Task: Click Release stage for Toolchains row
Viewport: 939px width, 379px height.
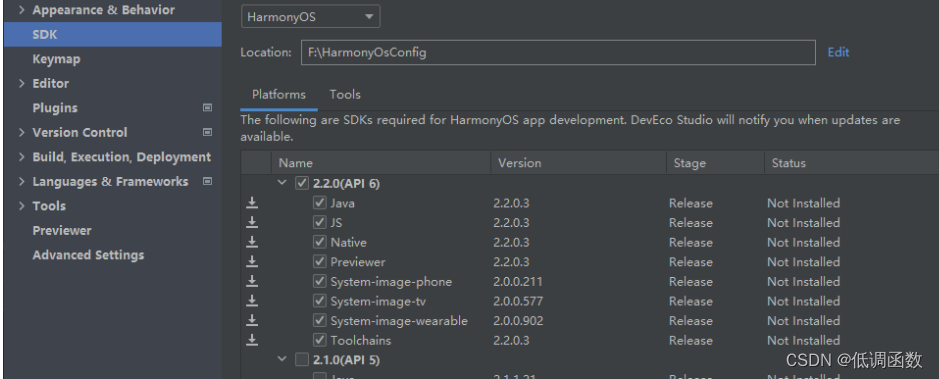Action: point(690,340)
